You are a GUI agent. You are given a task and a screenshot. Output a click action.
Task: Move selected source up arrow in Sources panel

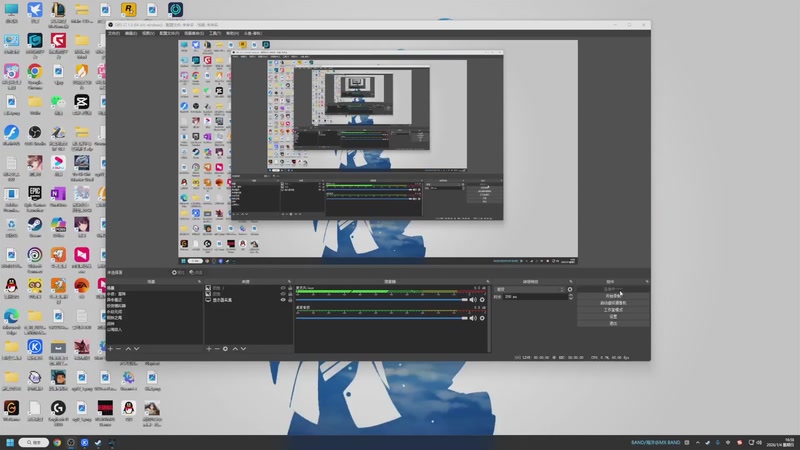[235, 348]
